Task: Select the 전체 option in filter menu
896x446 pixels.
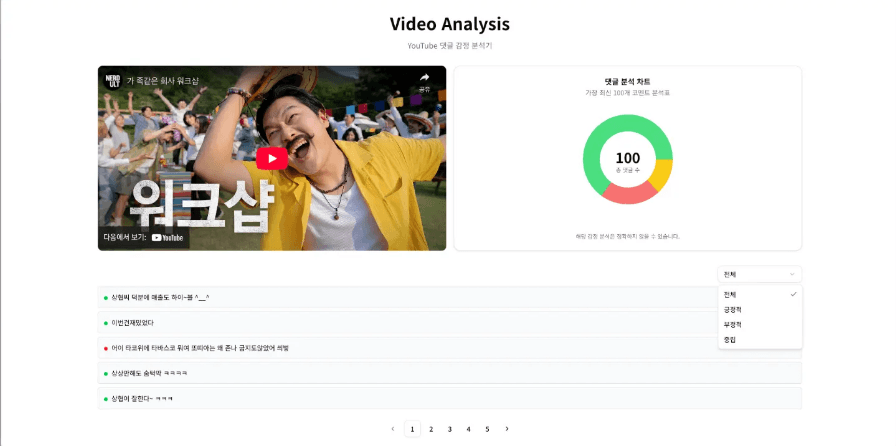Action: [x=759, y=294]
